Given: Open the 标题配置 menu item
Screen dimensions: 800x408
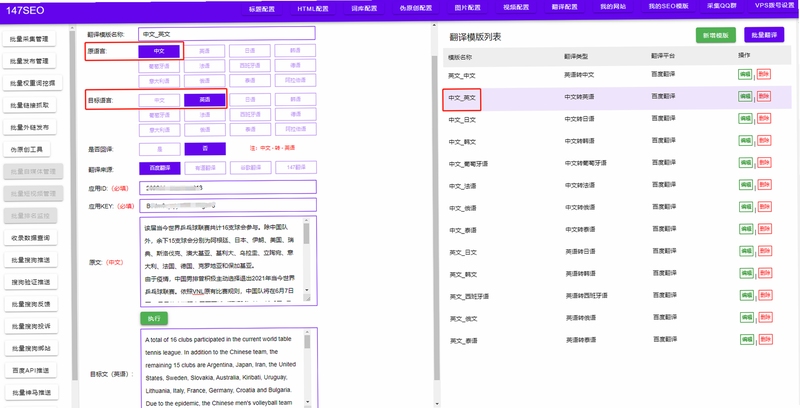Looking at the screenshot, I should coord(262,8).
